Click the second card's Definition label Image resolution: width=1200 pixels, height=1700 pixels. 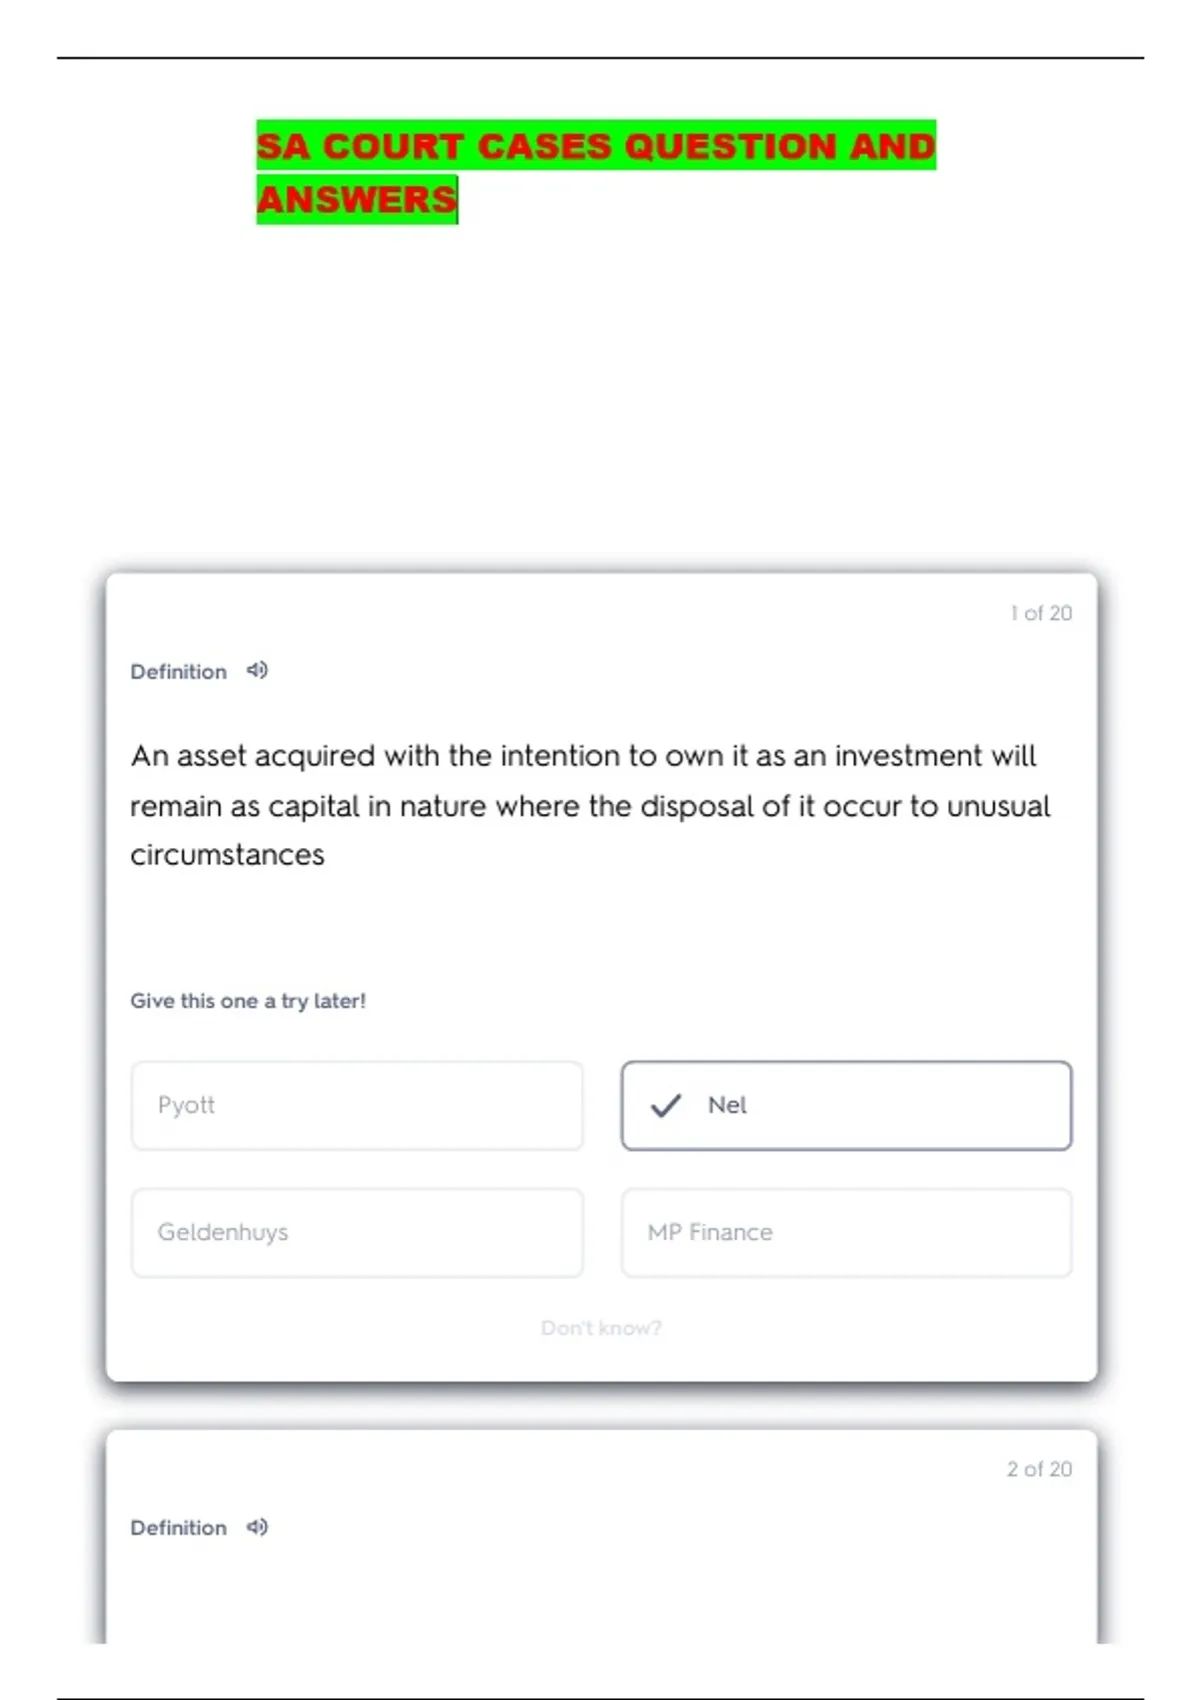click(x=178, y=1528)
